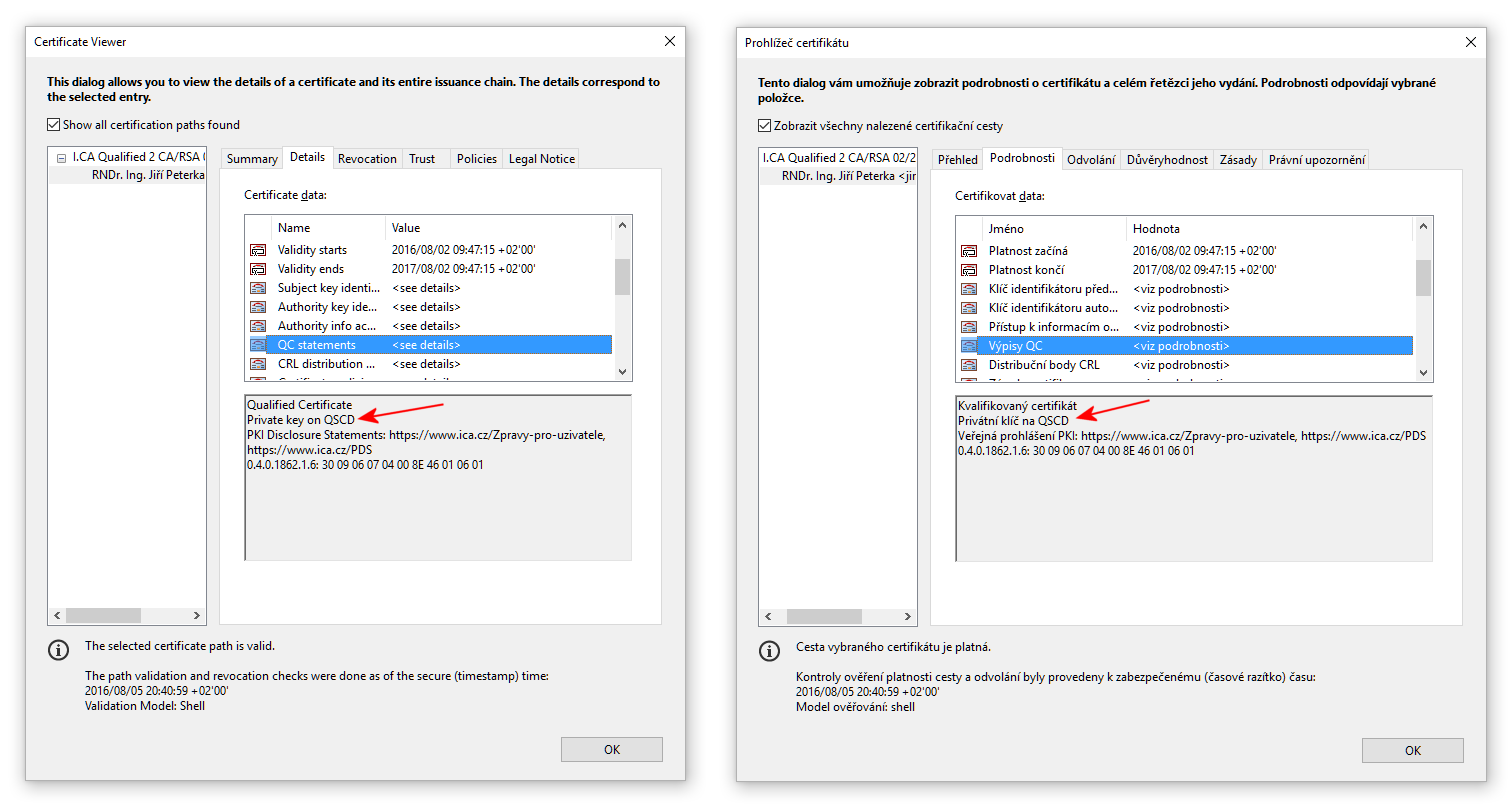Click the Value column header
This screenshot has height=808, width=1512.
[x=499, y=227]
